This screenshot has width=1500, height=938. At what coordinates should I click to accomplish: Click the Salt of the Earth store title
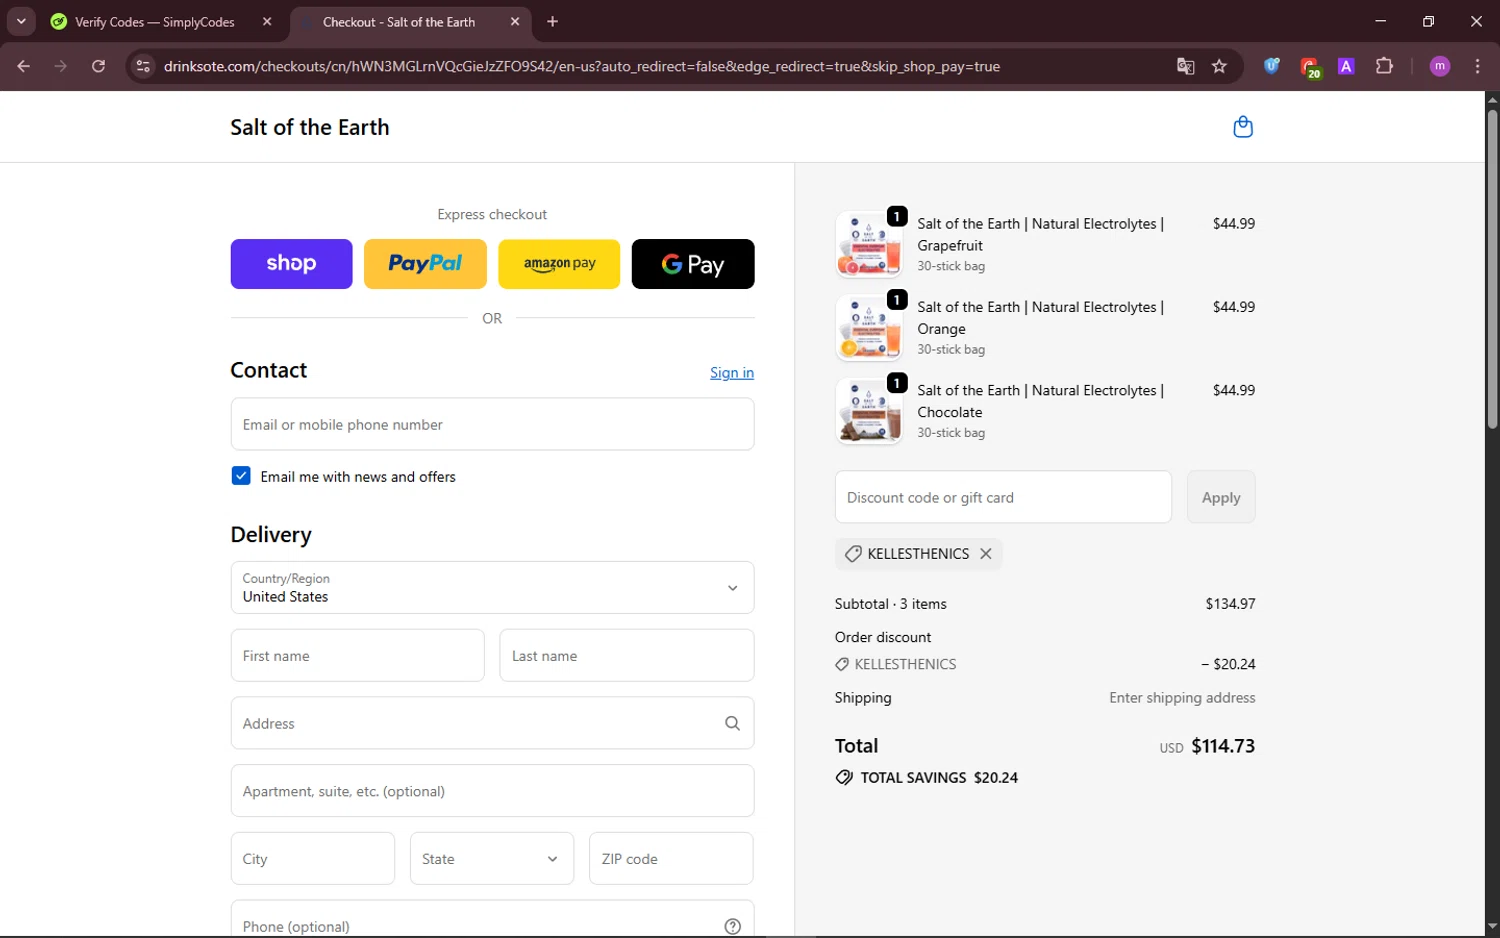click(x=310, y=127)
